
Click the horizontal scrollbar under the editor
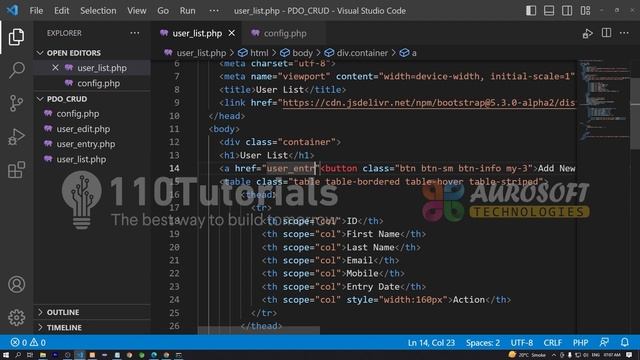259,330
